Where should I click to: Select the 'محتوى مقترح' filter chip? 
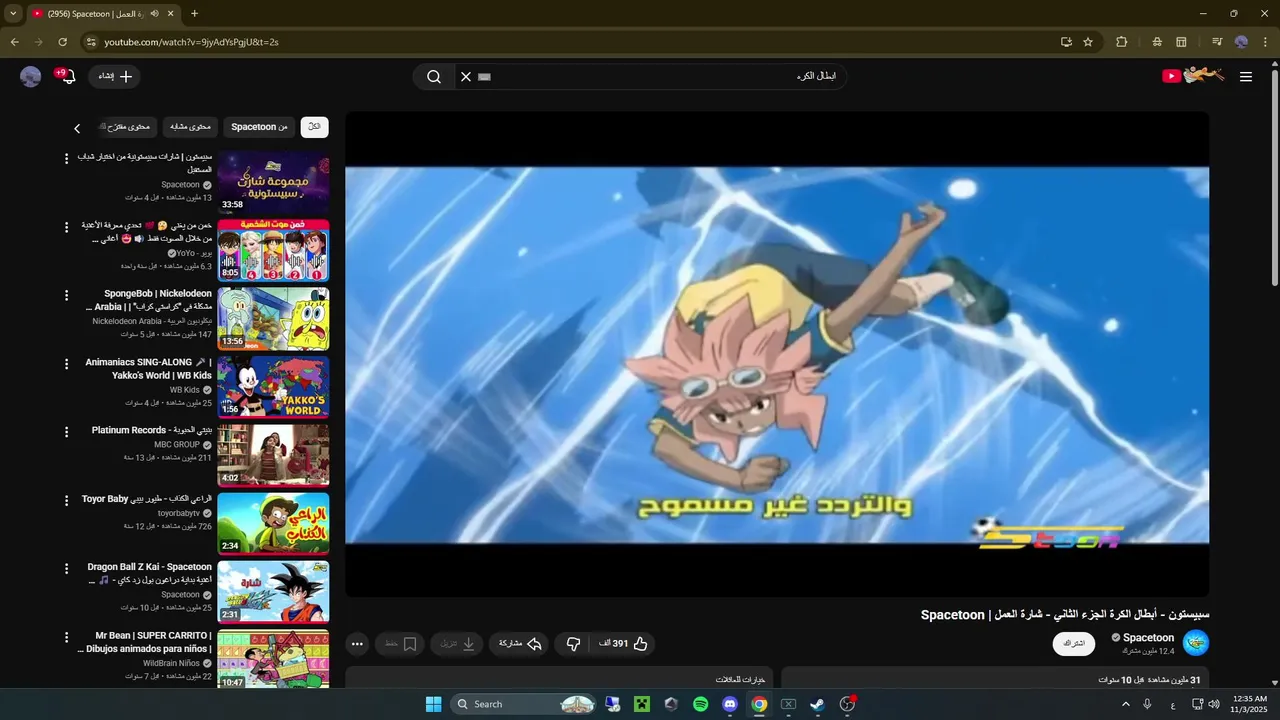[x=127, y=127]
